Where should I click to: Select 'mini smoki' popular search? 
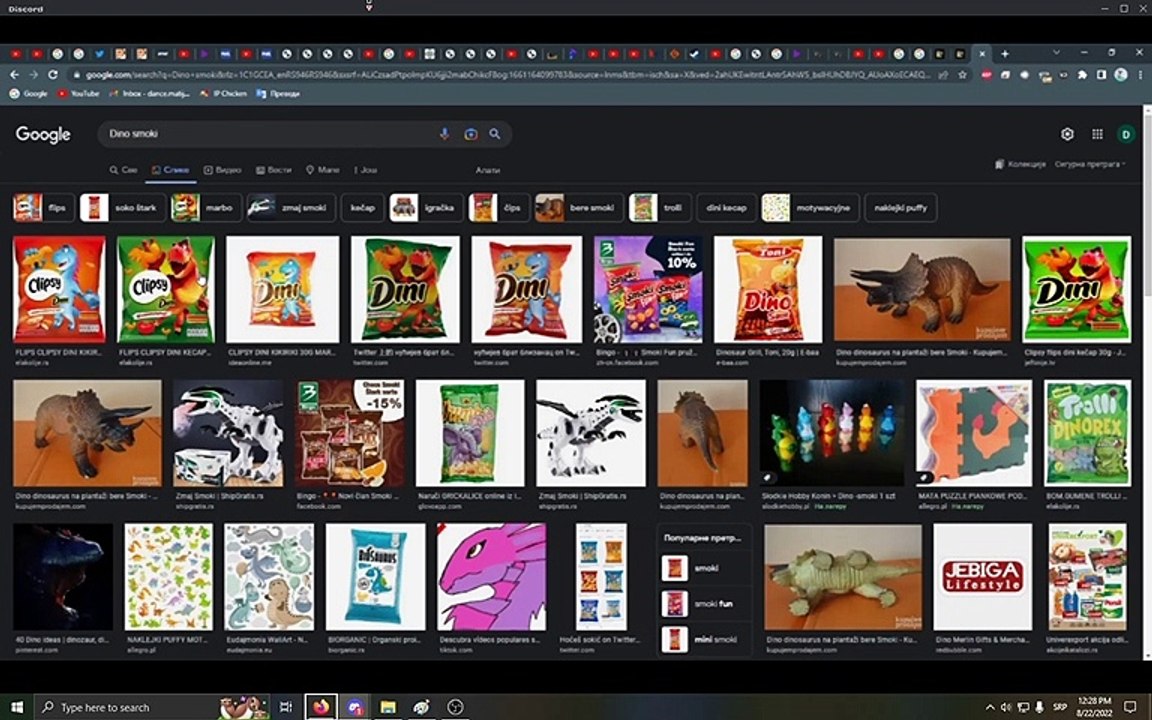point(704,639)
